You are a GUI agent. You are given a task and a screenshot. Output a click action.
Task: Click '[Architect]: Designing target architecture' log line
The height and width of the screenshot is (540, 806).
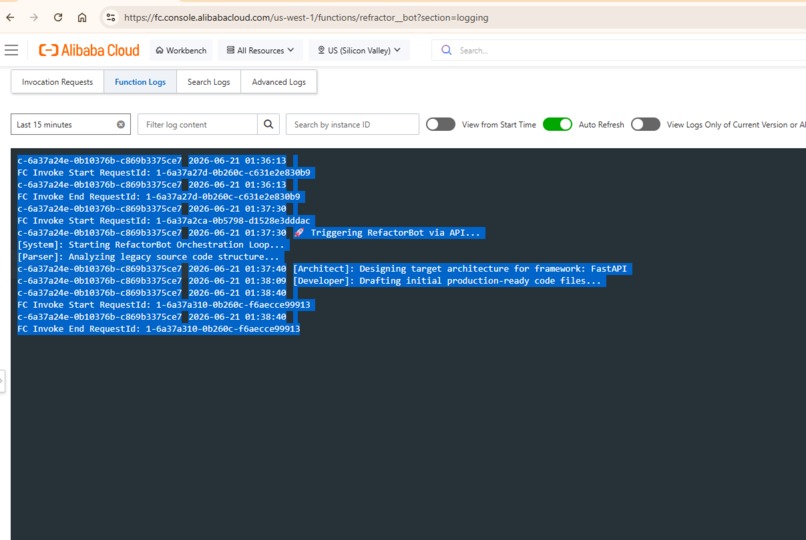click(x=460, y=269)
